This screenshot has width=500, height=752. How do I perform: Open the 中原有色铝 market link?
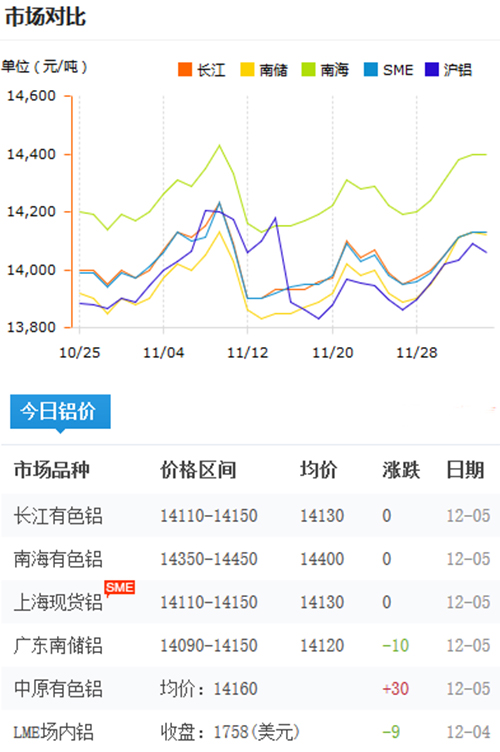[x=58, y=689]
